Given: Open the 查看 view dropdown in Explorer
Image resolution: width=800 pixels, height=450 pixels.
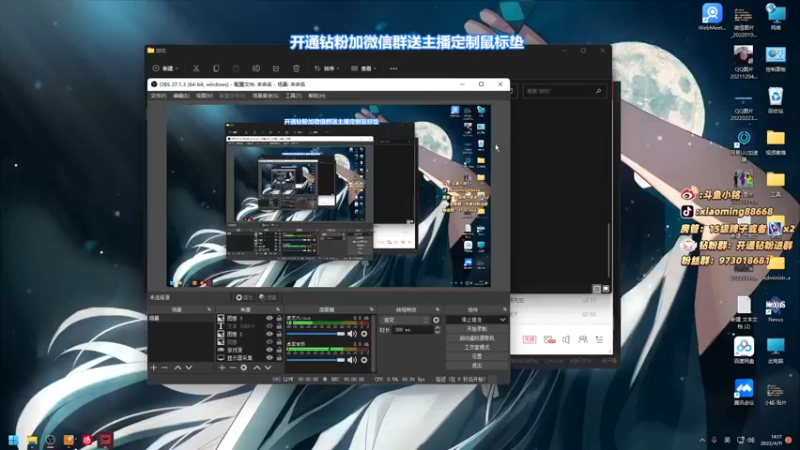Looking at the screenshot, I should tap(364, 68).
